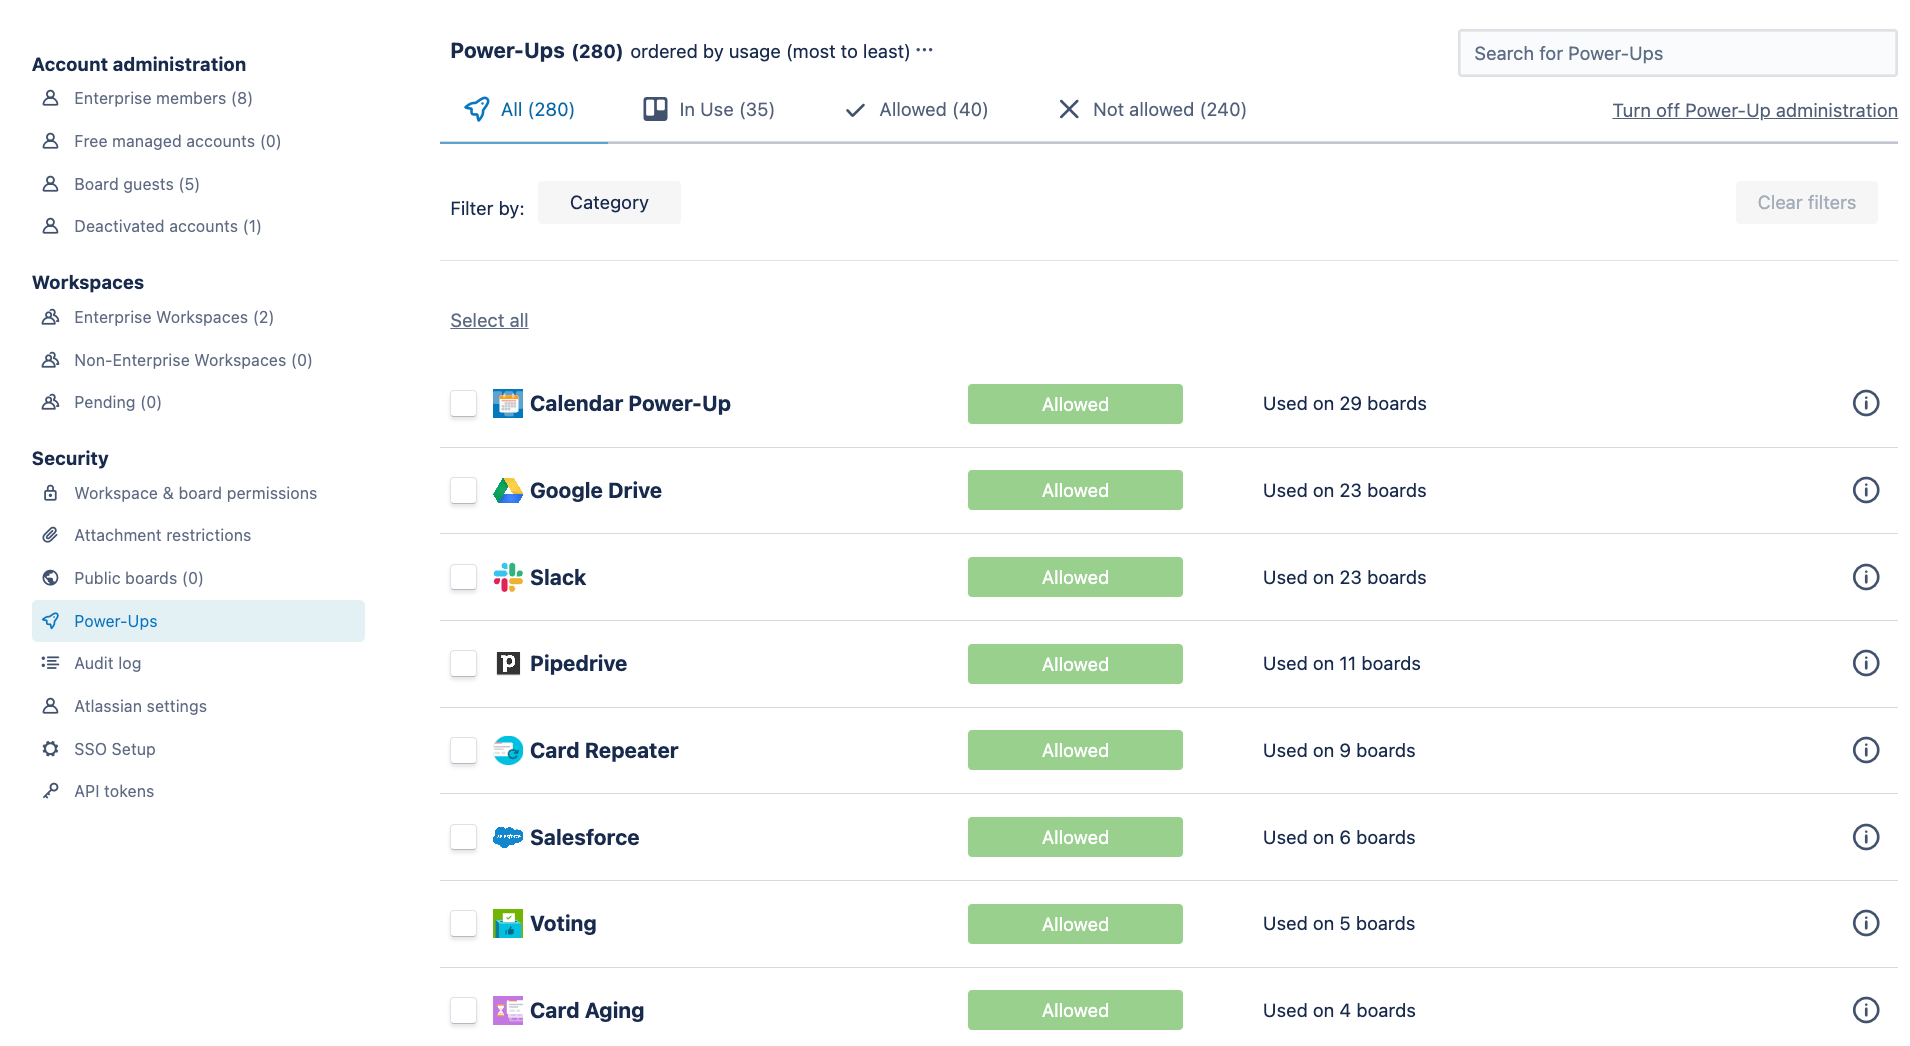1910x1046 pixels.
Task: Click the 'Used on 11 boards' text
Action: pos(1341,664)
